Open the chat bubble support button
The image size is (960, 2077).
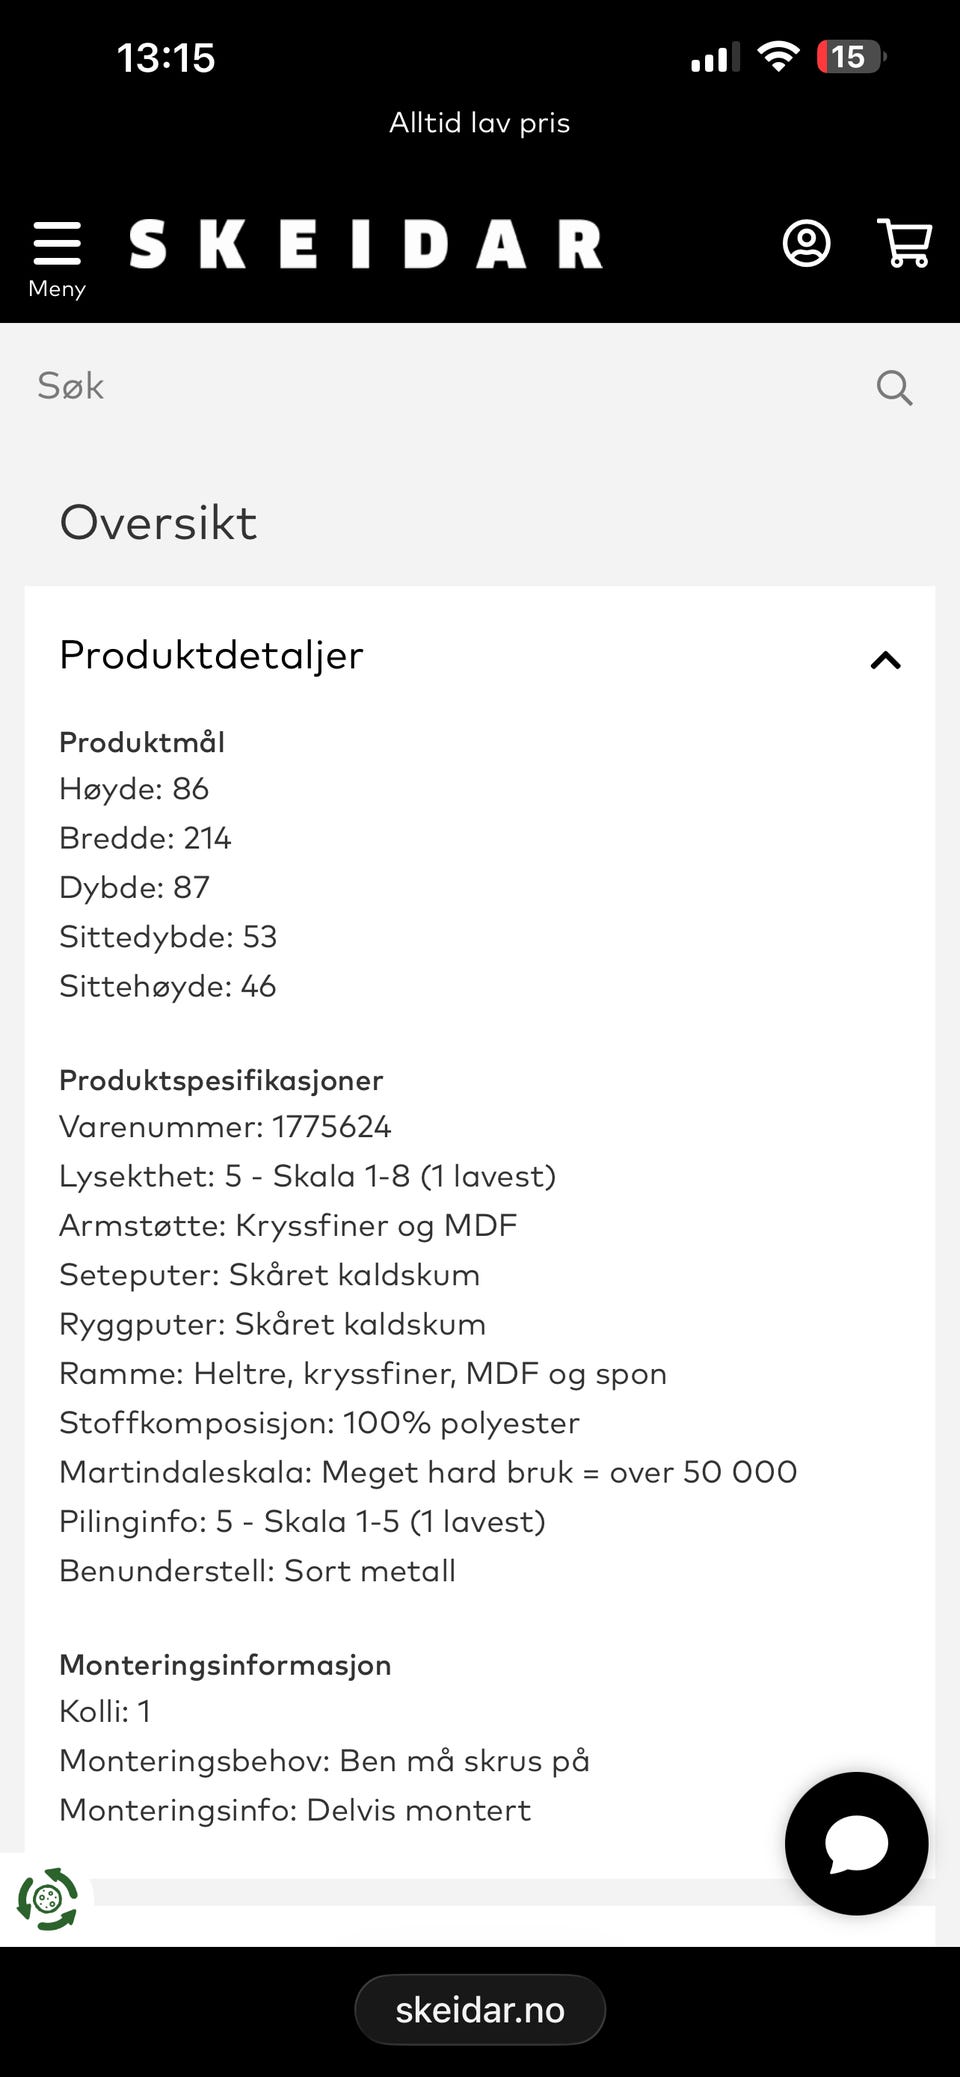coord(857,1843)
